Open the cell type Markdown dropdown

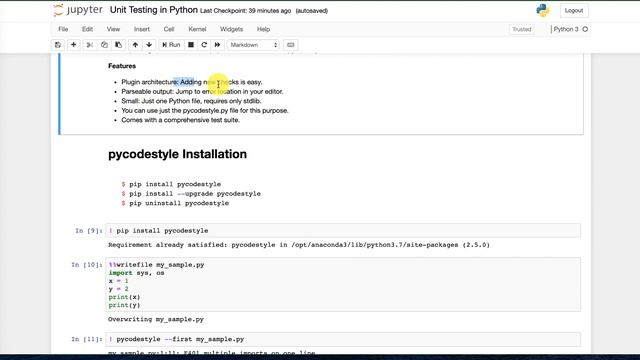click(x=253, y=45)
